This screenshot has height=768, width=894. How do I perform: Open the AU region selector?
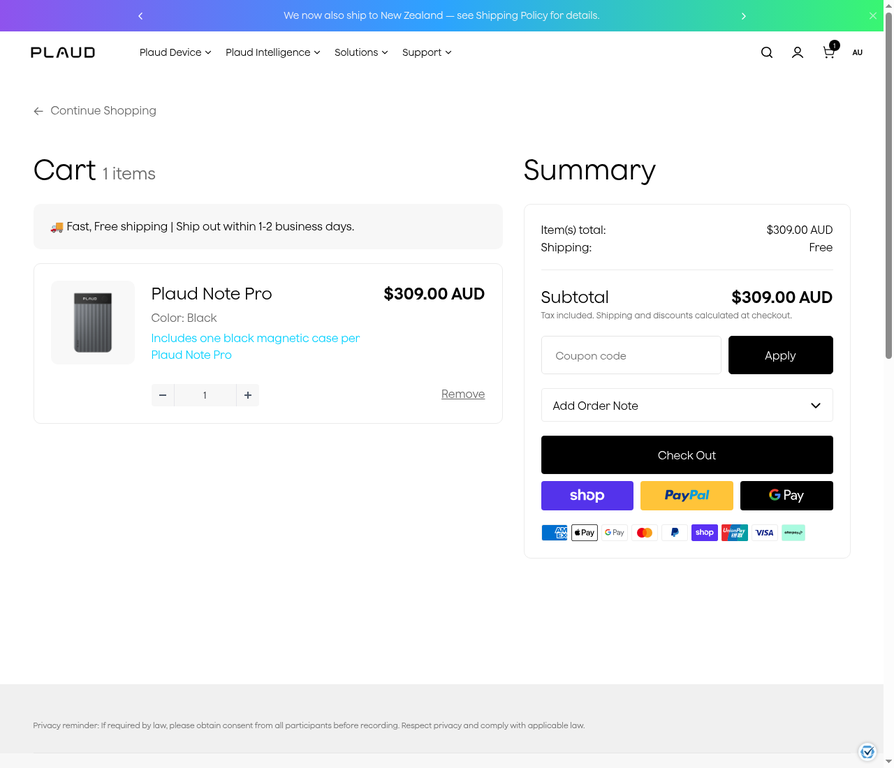point(857,52)
